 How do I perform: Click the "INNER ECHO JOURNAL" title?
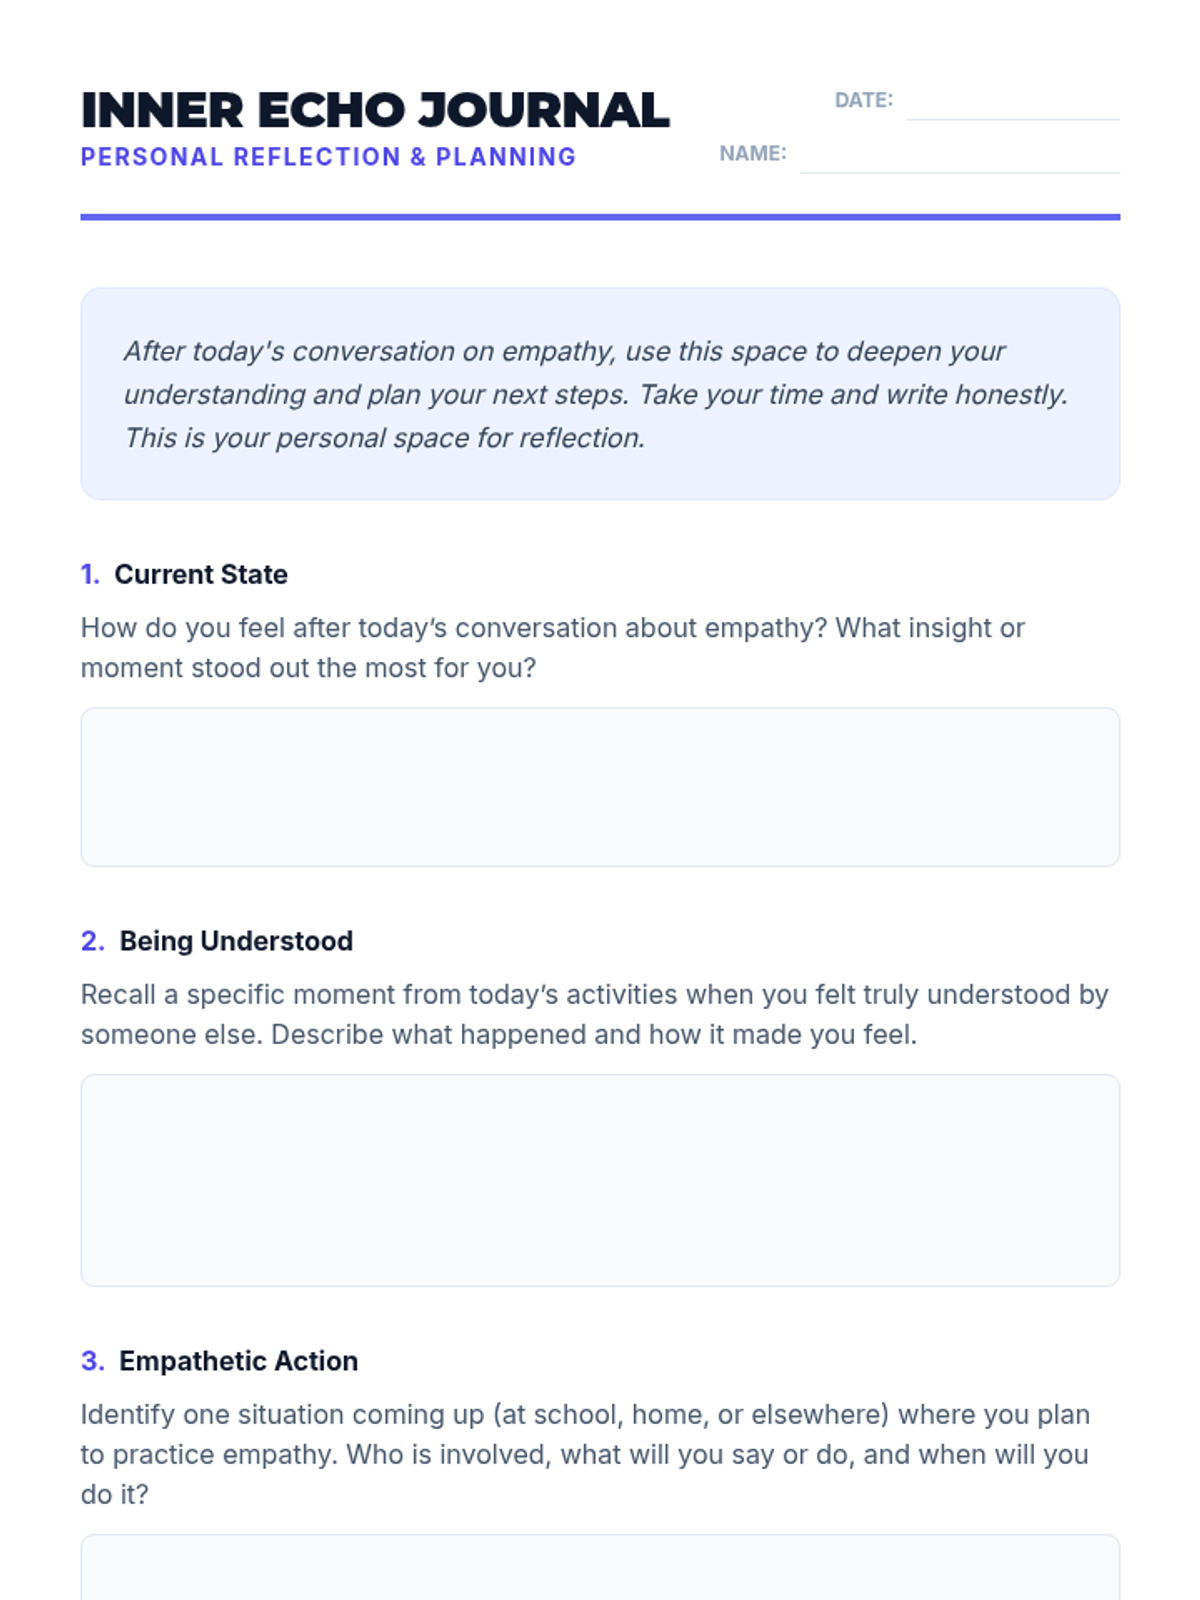pos(375,110)
